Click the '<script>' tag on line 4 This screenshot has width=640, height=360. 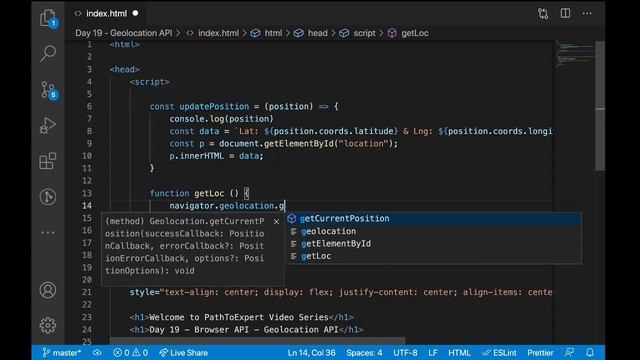click(x=149, y=82)
